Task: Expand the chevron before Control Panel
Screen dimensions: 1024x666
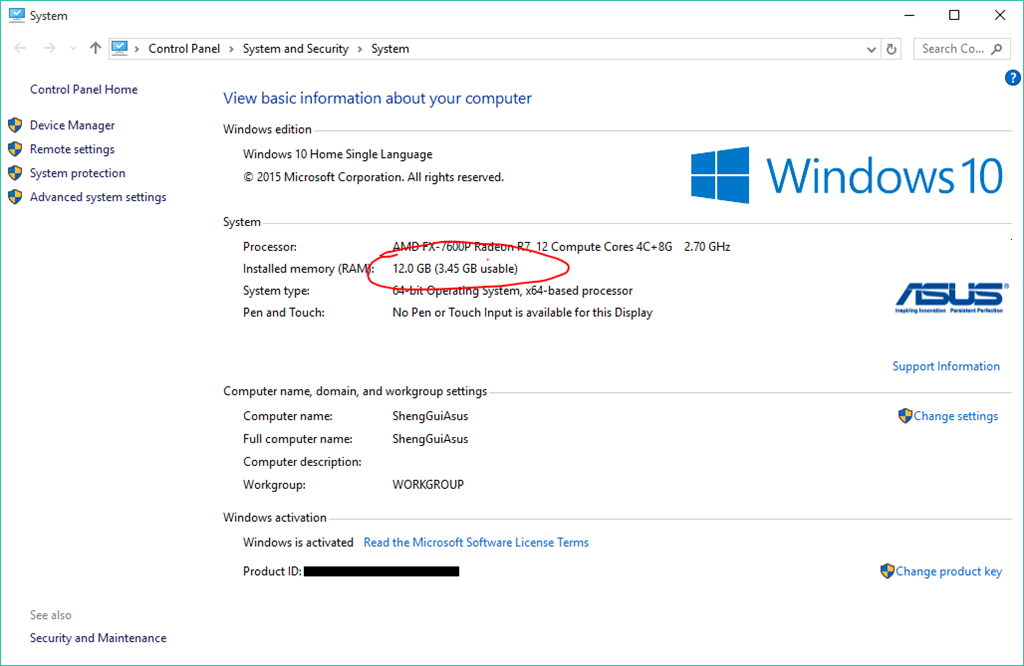Action: [136, 49]
